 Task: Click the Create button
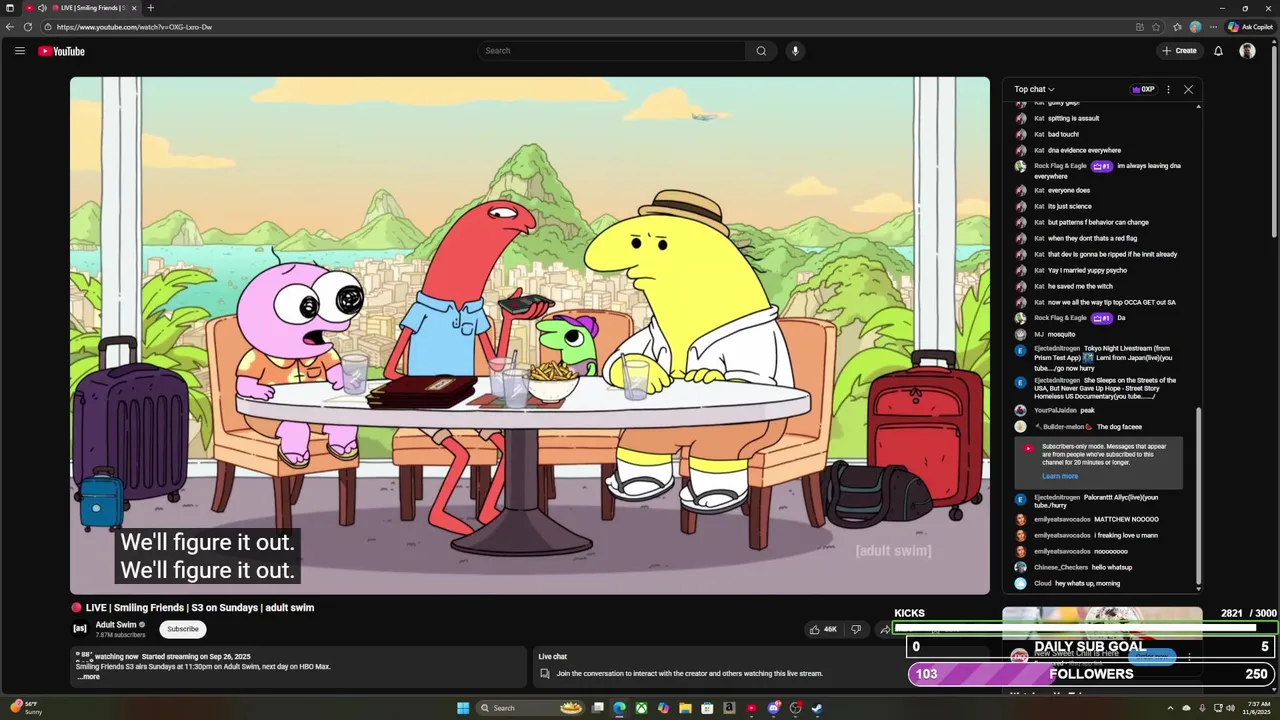[1179, 51]
